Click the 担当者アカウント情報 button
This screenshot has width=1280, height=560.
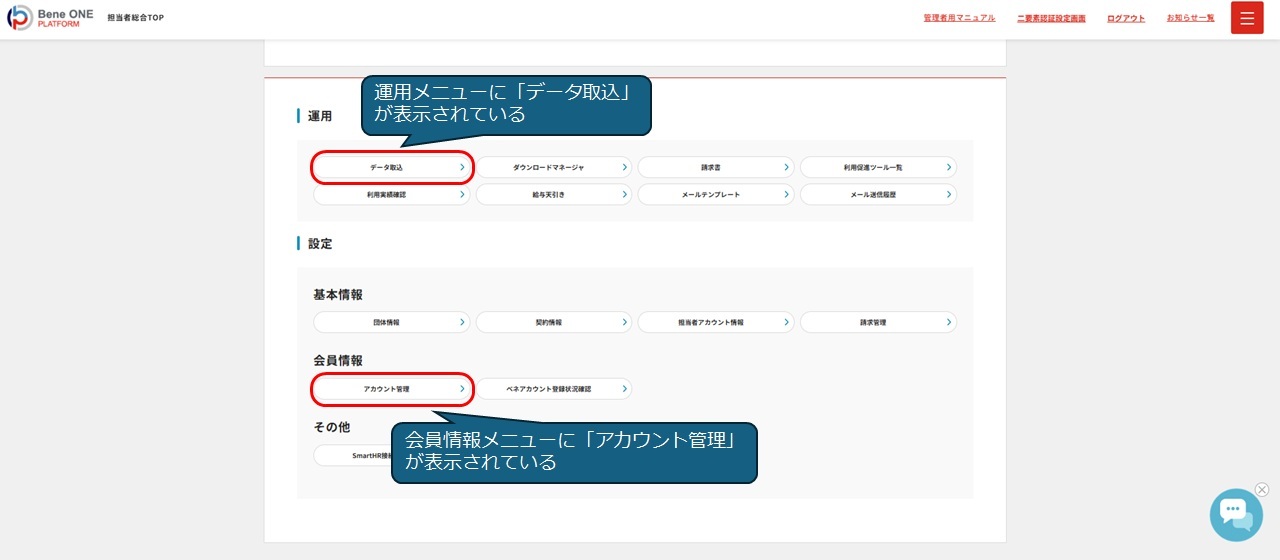pyautogui.click(x=715, y=322)
